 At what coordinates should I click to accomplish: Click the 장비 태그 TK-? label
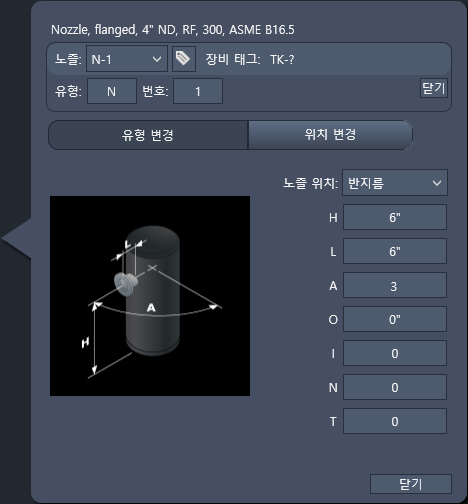click(250, 60)
